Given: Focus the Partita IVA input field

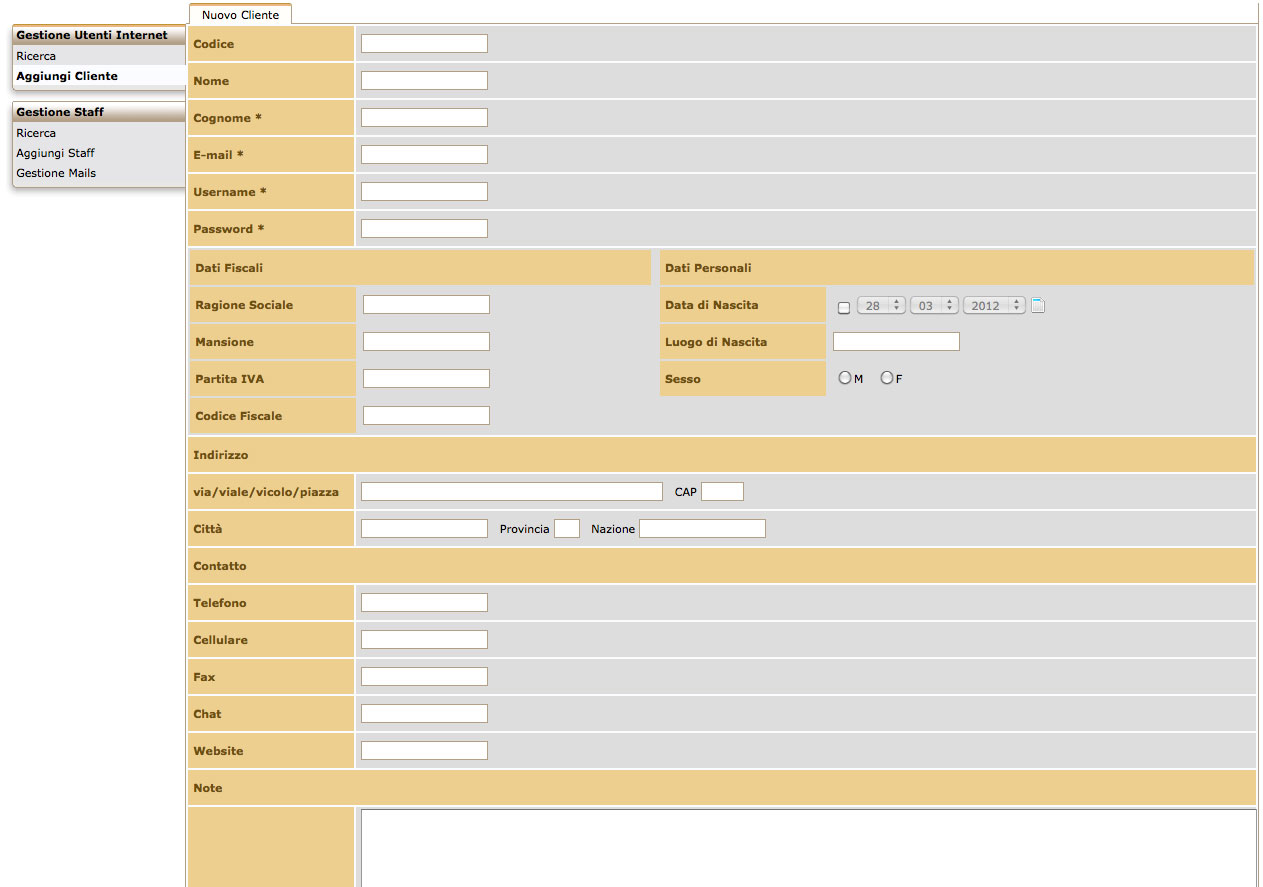Looking at the screenshot, I should coord(426,379).
